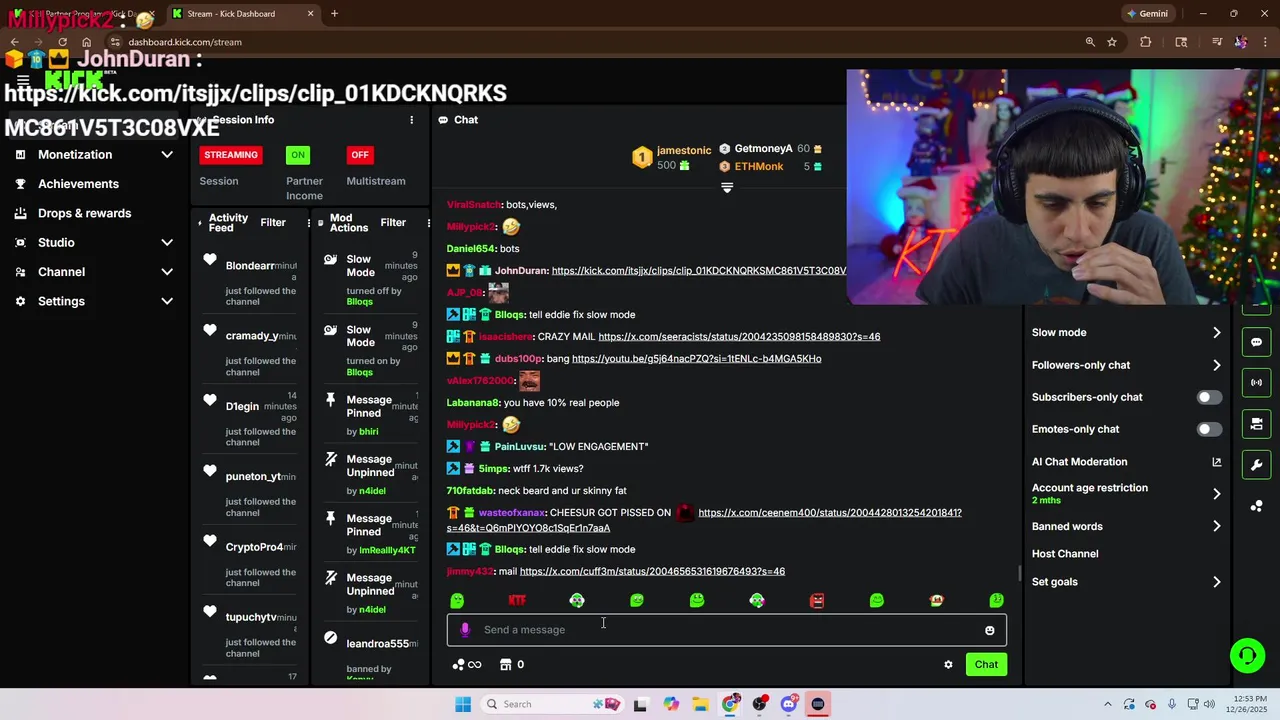This screenshot has height=720, width=1280.
Task: Open File Explorer from the taskbar
Action: (701, 704)
